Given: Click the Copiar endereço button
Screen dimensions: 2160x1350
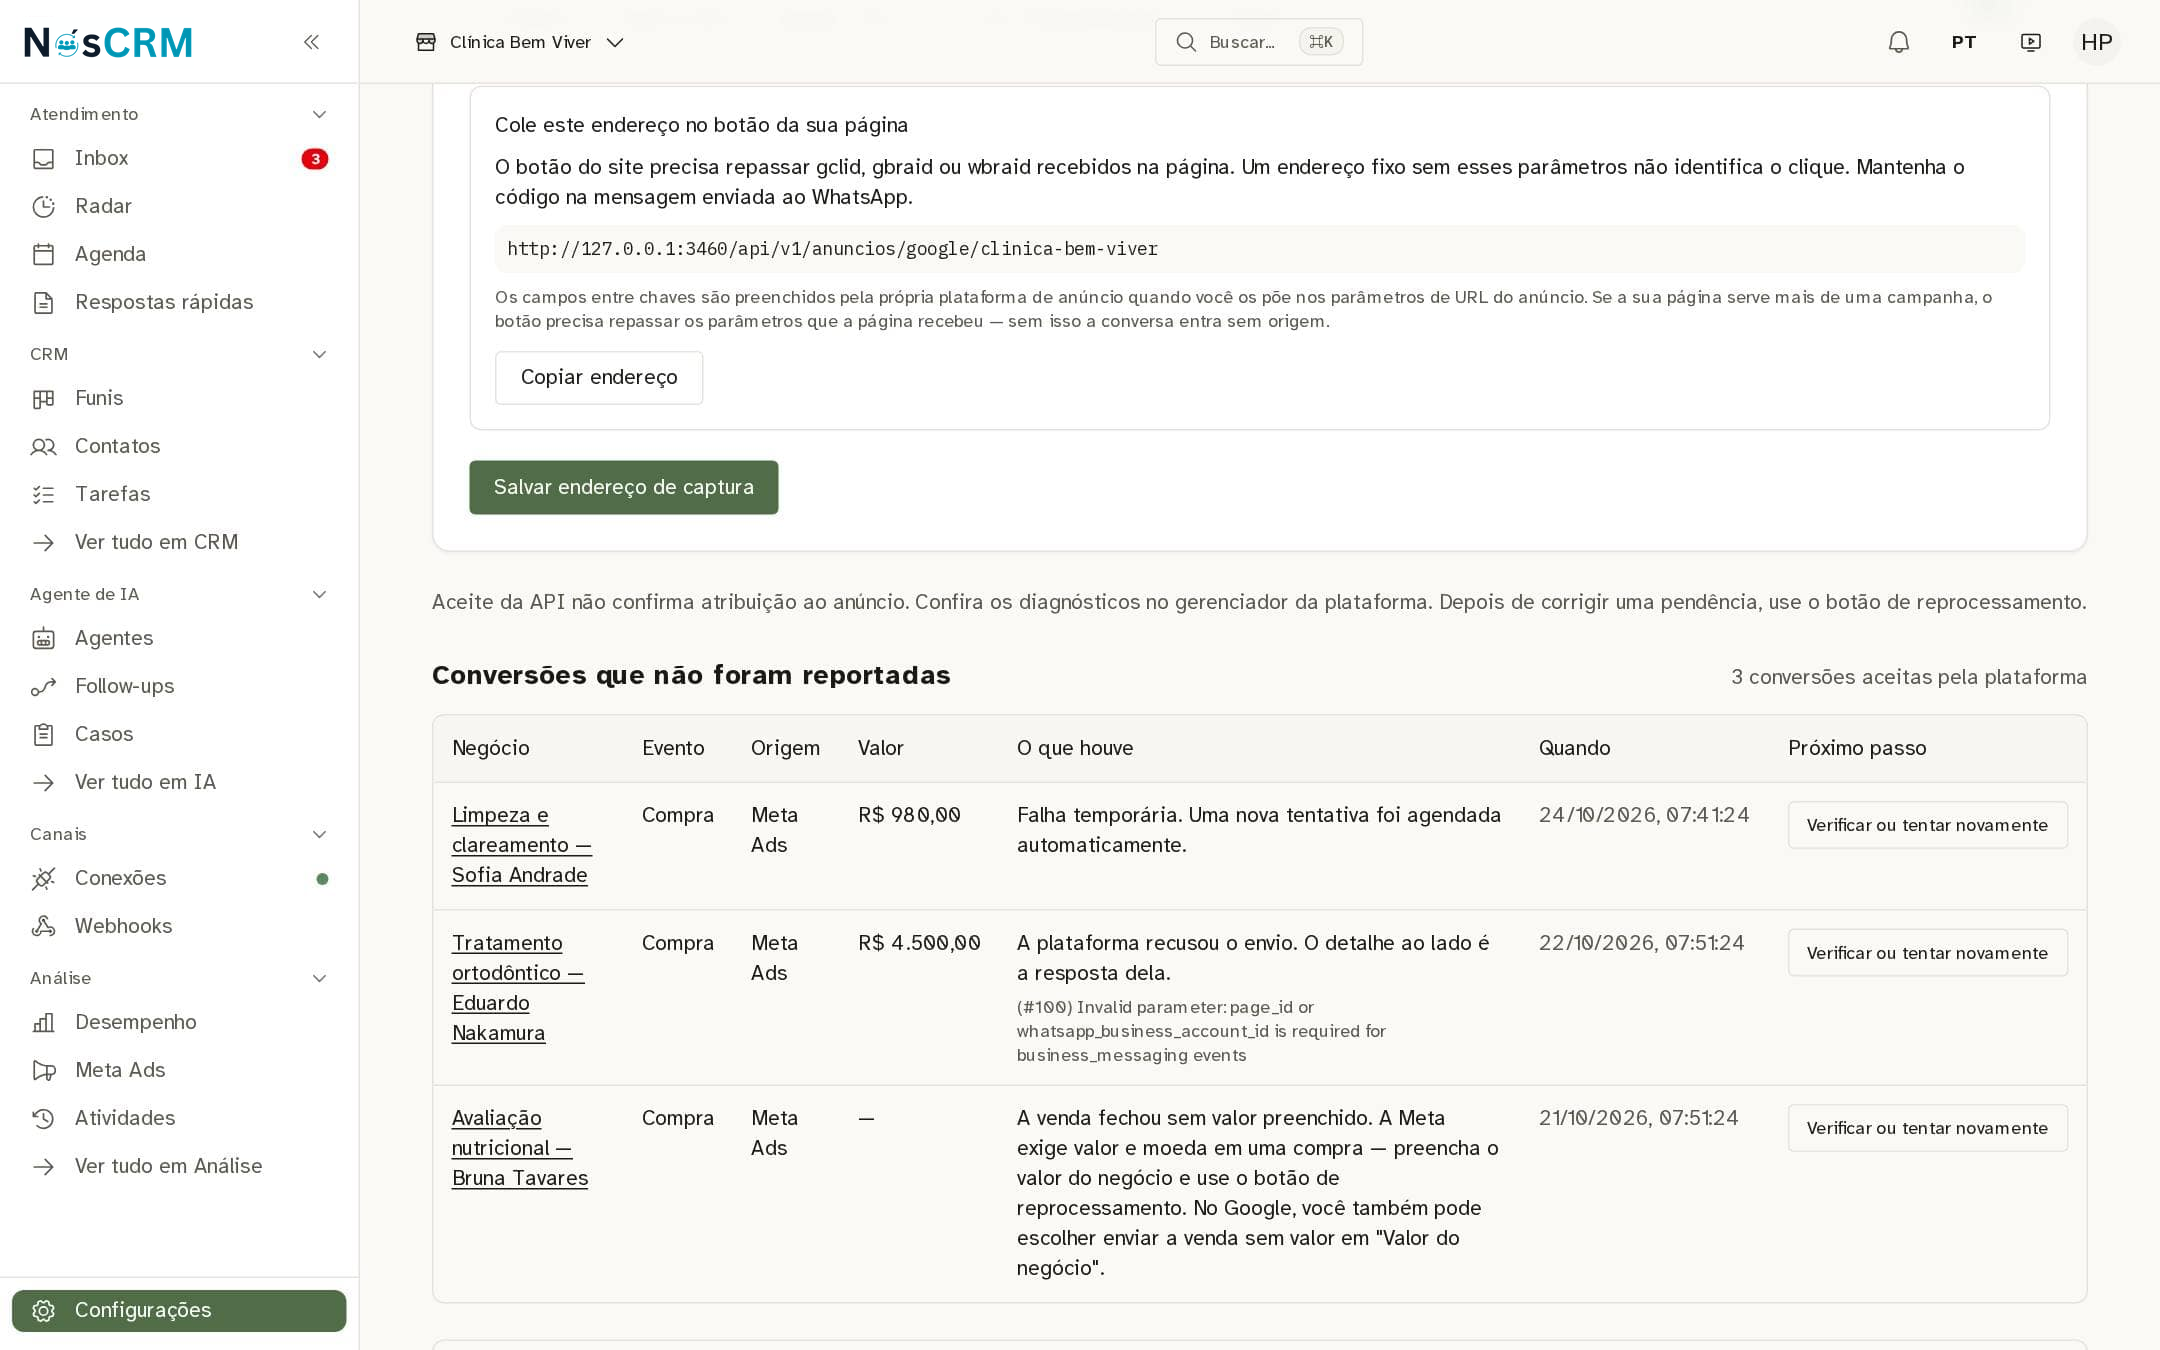Looking at the screenshot, I should pos(598,377).
